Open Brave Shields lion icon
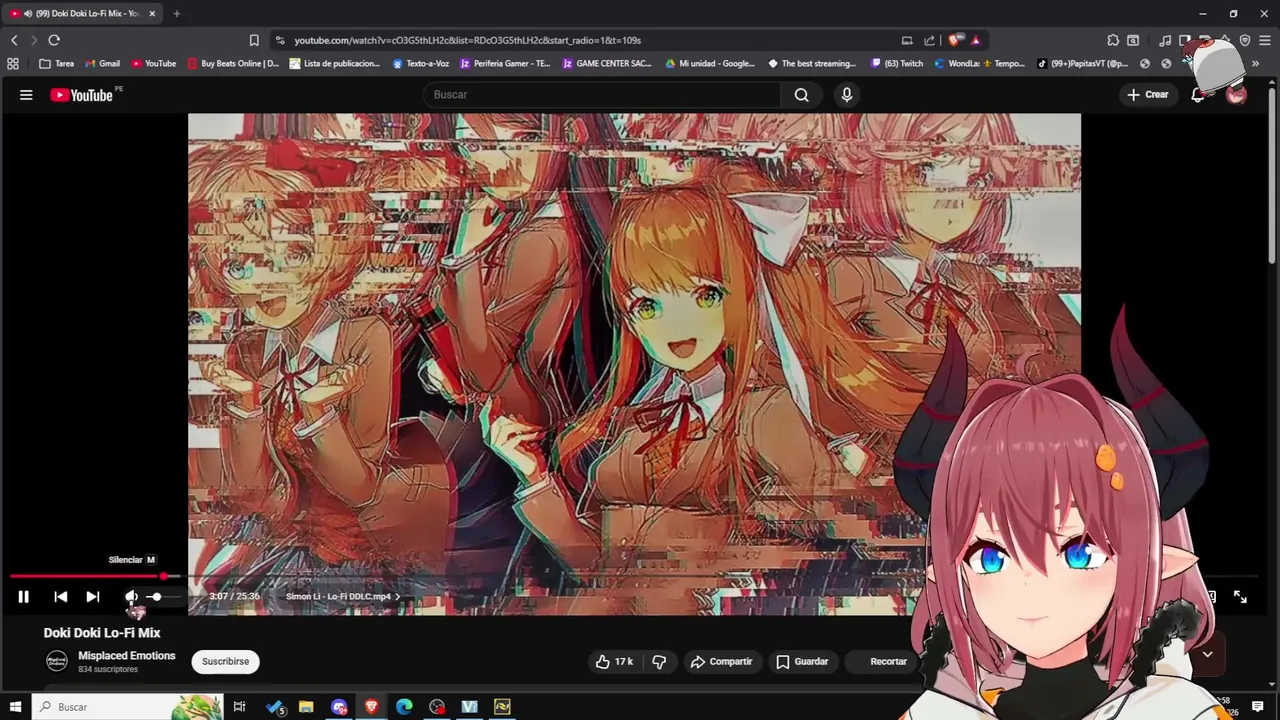Screen dimensions: 1280x720 pyautogui.click(x=955, y=40)
